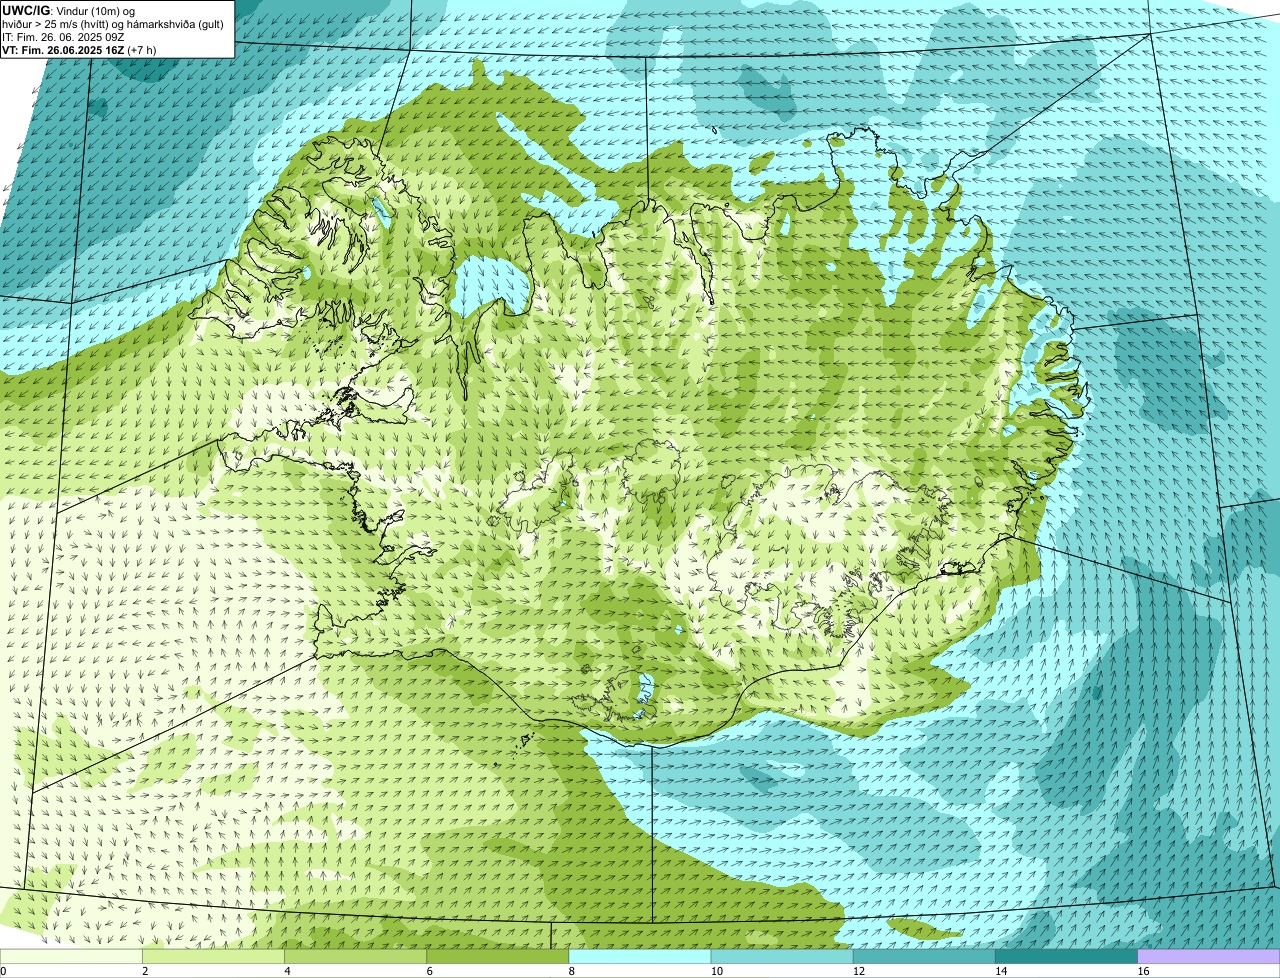Click the 6–8 m/s olive green legend swatch

coord(498,956)
